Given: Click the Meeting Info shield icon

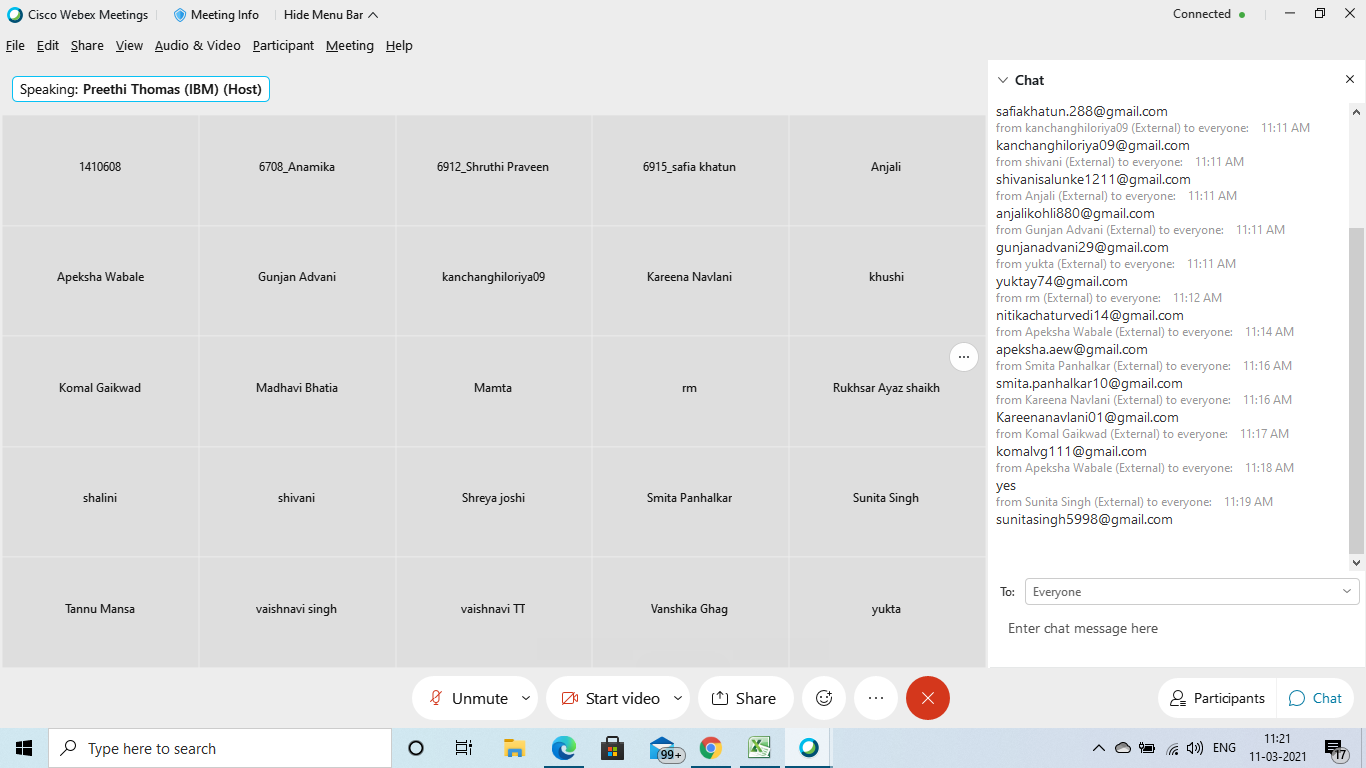Looking at the screenshot, I should tap(180, 15).
